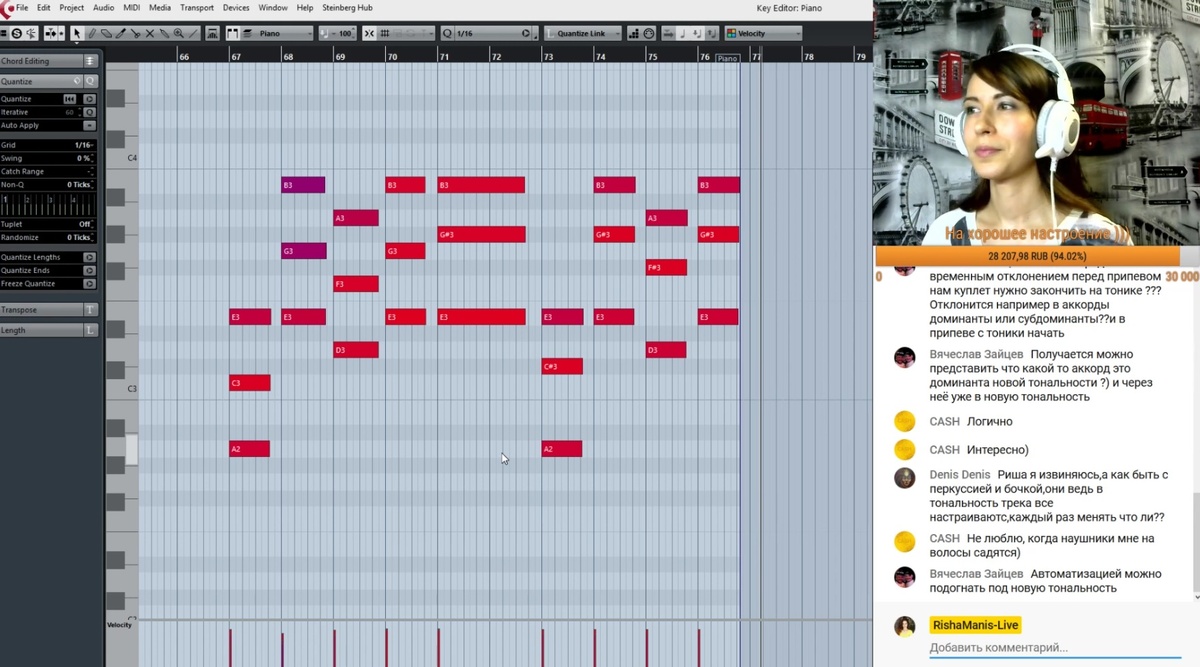Toggle the Auto Apply checkbox

[x=89, y=125]
